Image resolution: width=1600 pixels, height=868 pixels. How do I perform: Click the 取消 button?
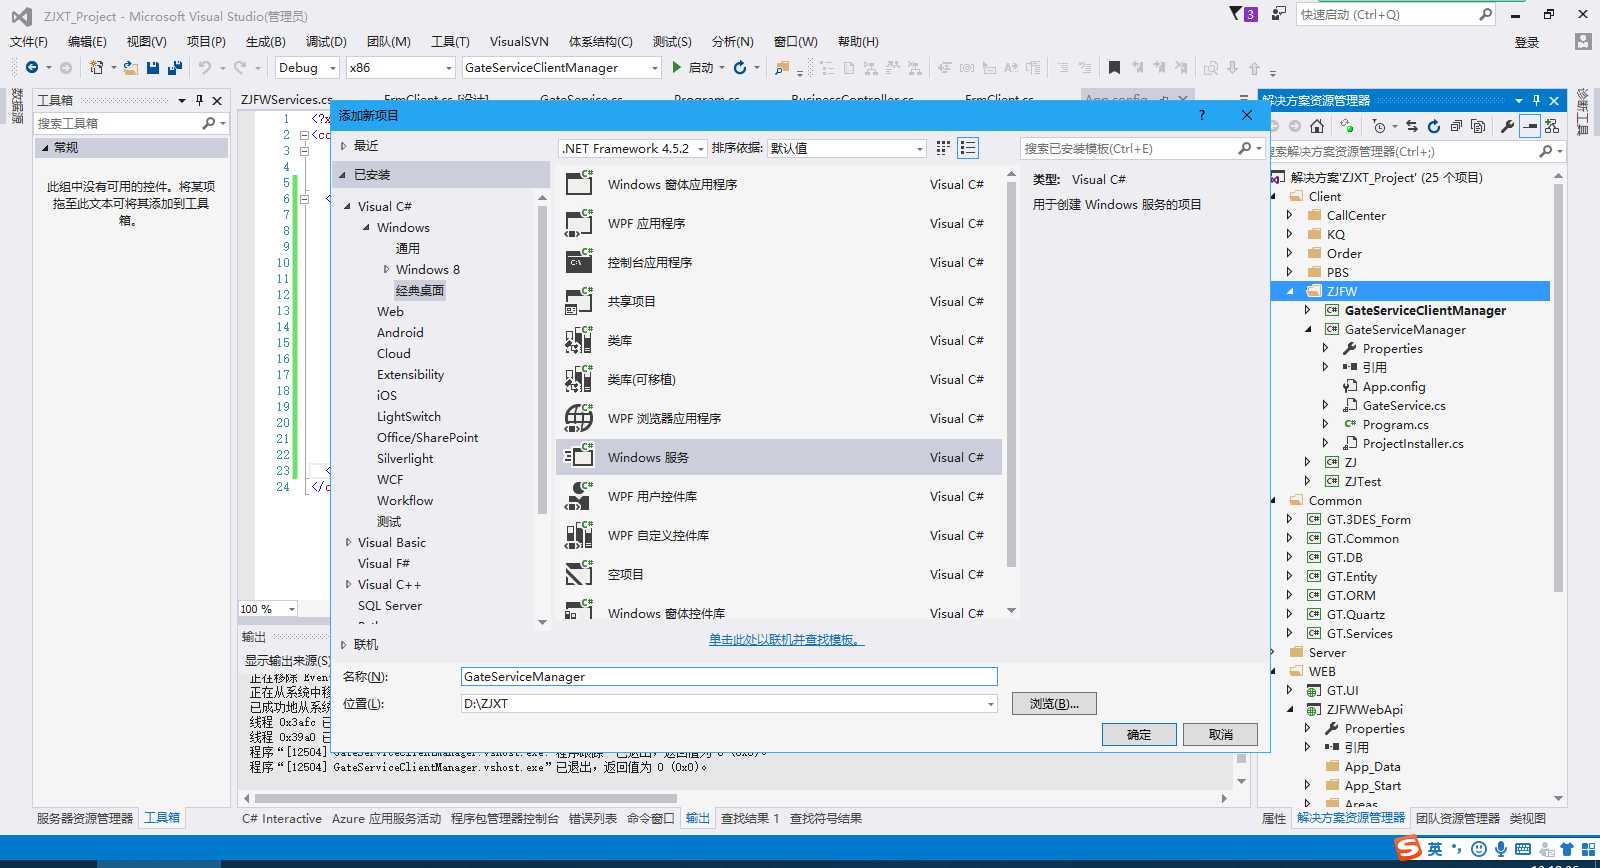[1220, 734]
